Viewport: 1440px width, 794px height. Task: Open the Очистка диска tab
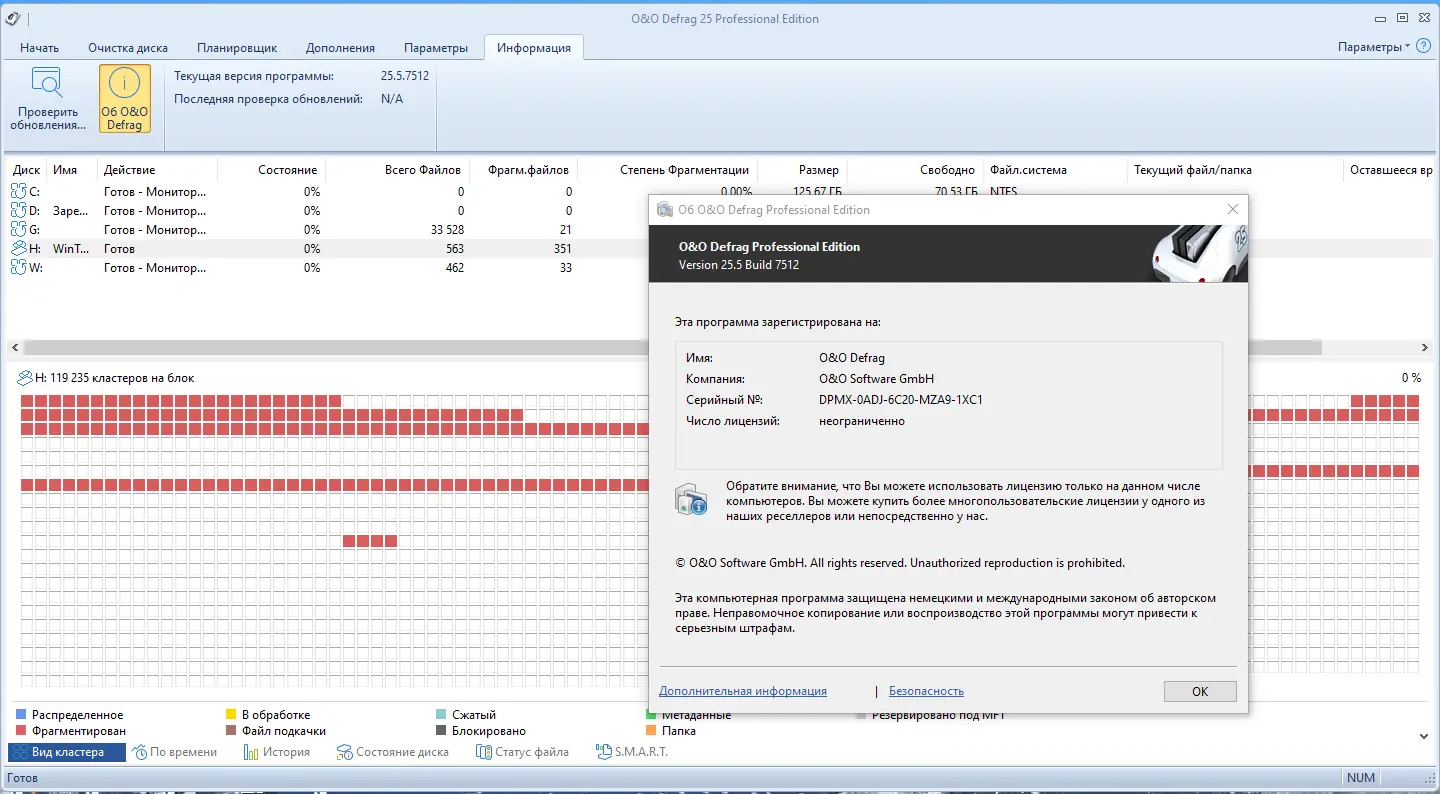[127, 47]
